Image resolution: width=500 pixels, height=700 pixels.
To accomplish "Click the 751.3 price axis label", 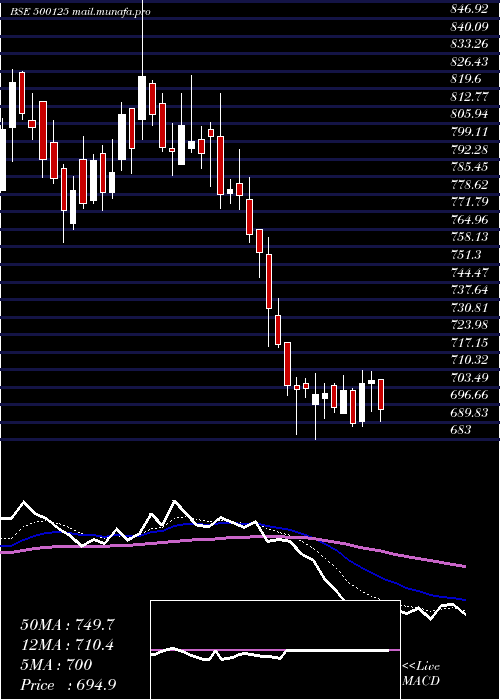I will tap(466, 254).
